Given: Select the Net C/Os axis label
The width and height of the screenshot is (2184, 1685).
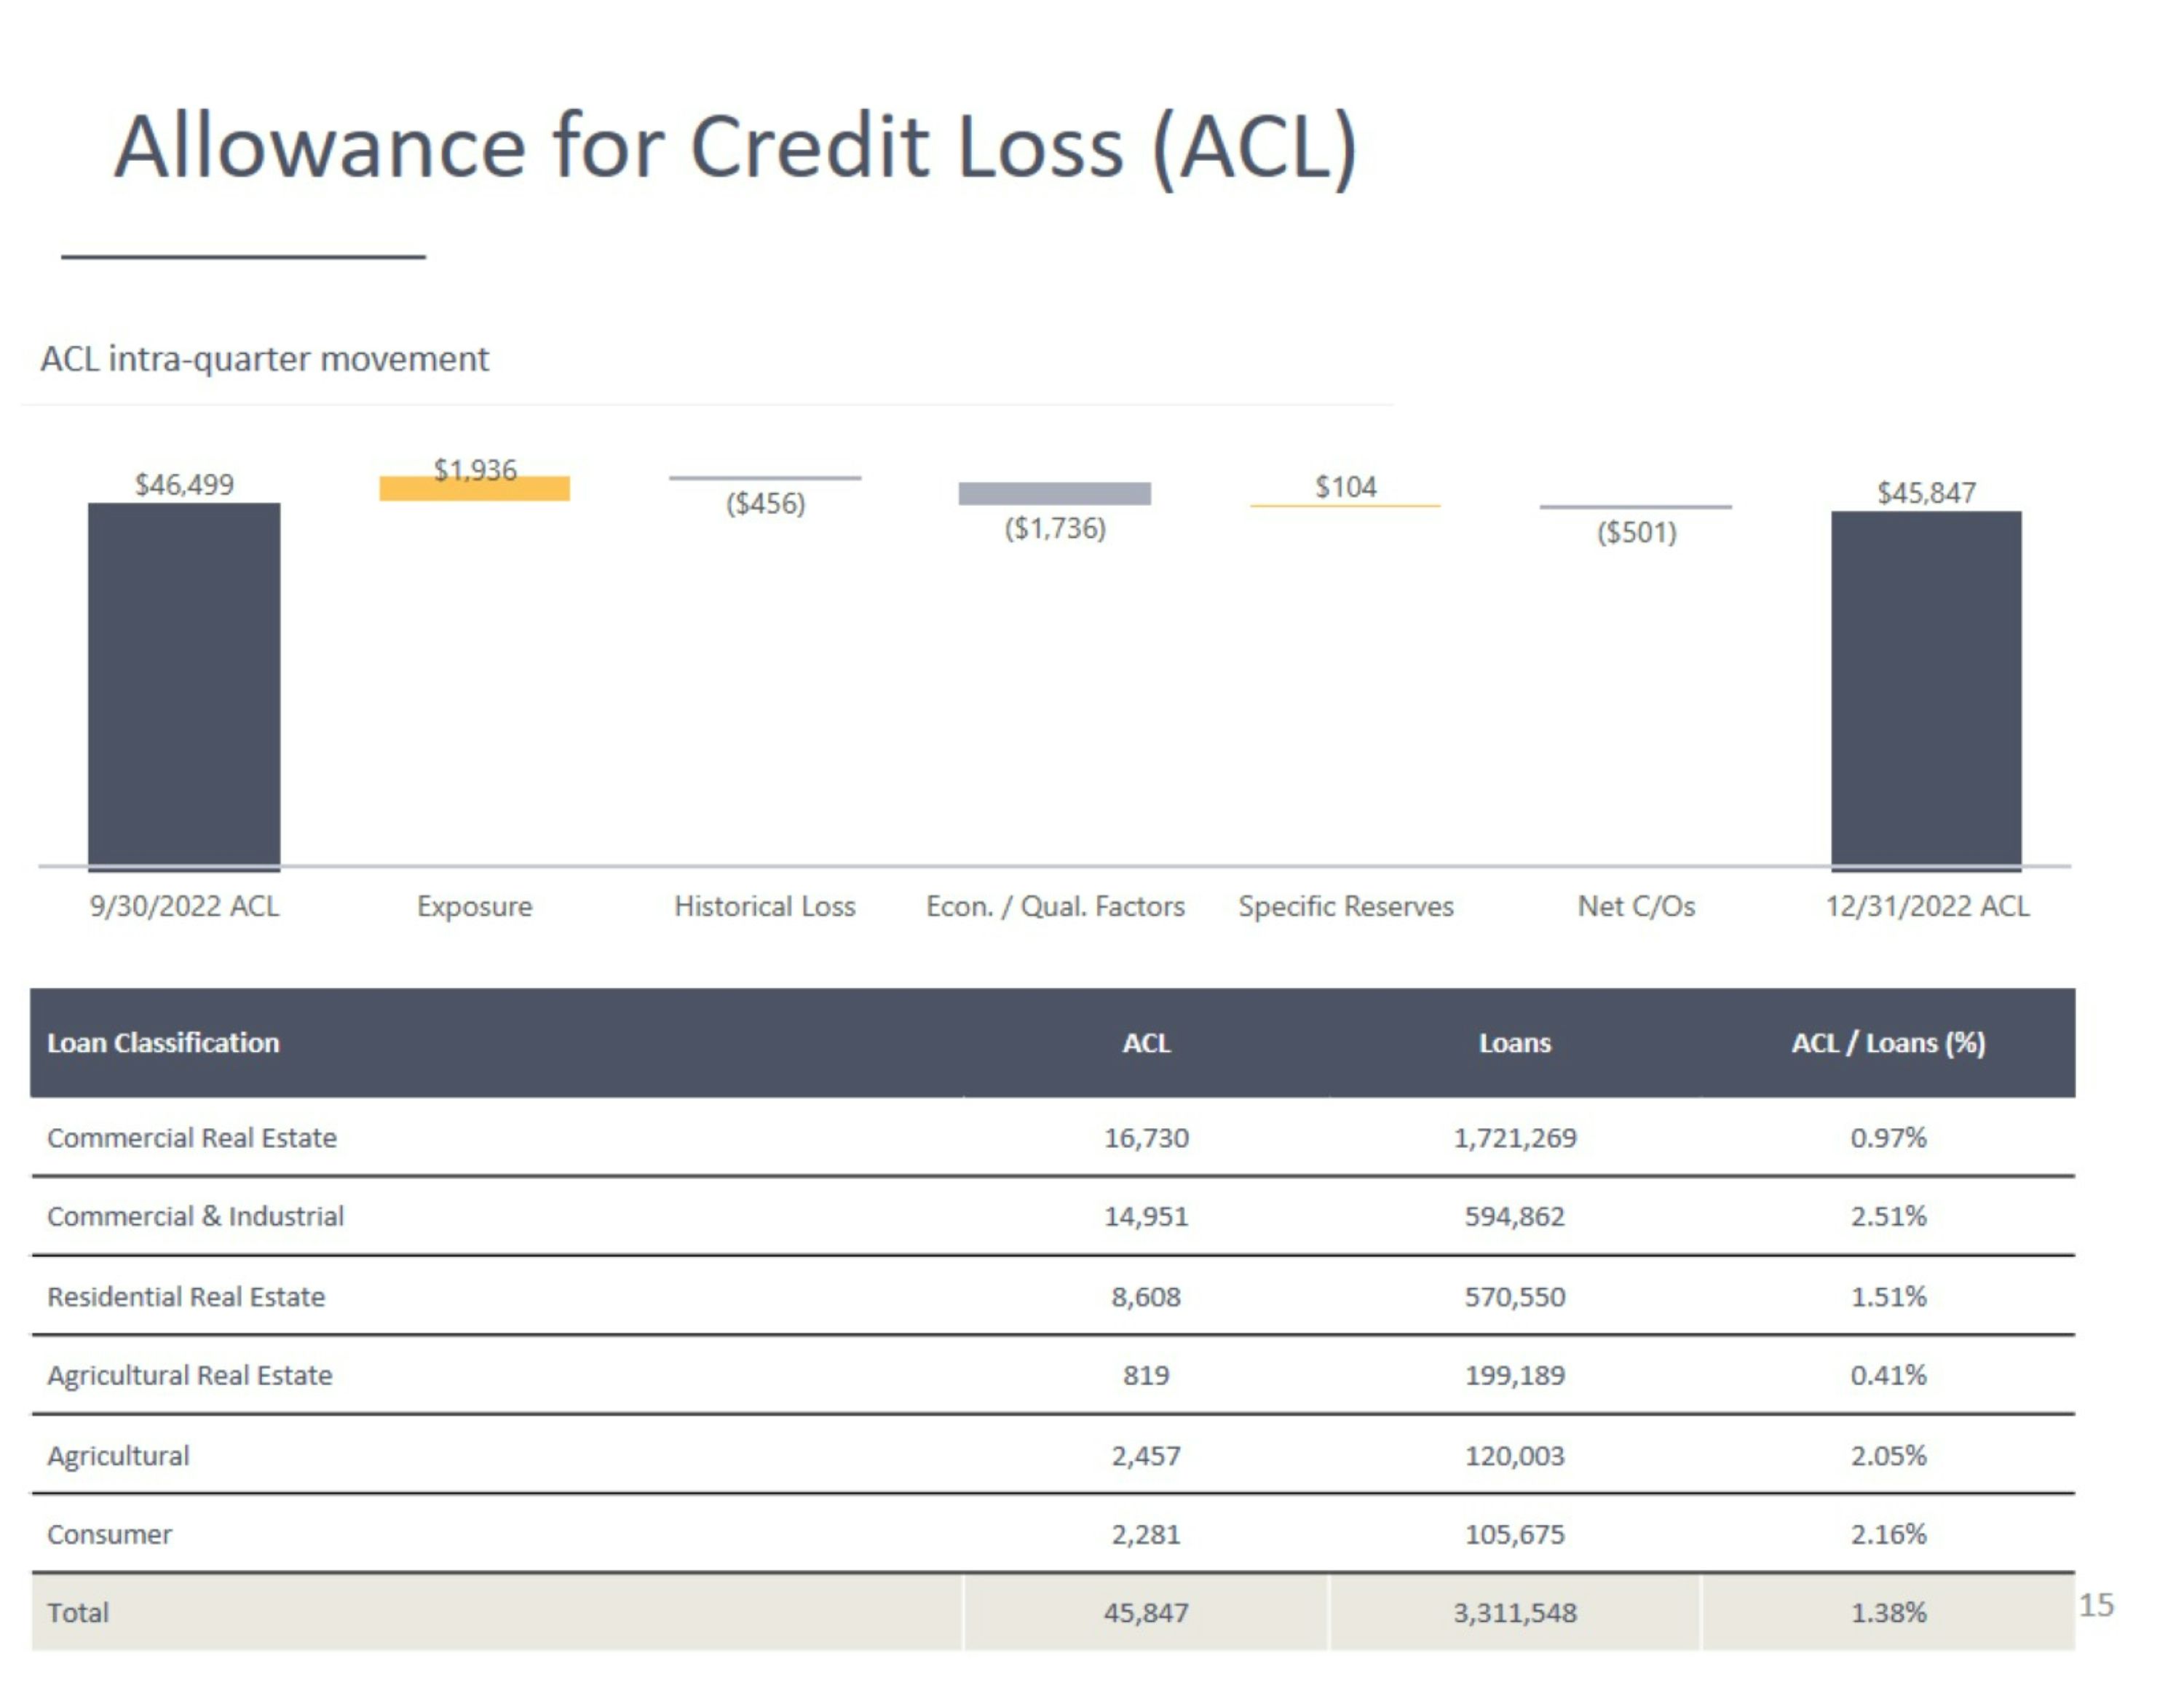Looking at the screenshot, I should 1636,906.
